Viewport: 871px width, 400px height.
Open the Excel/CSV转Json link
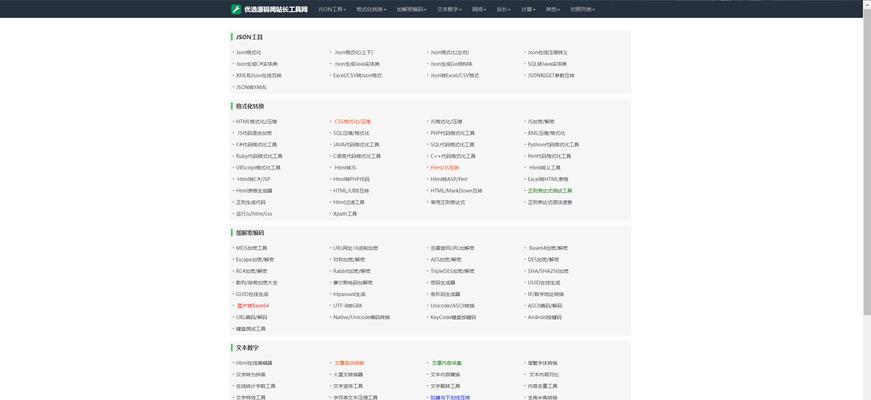click(x=357, y=76)
